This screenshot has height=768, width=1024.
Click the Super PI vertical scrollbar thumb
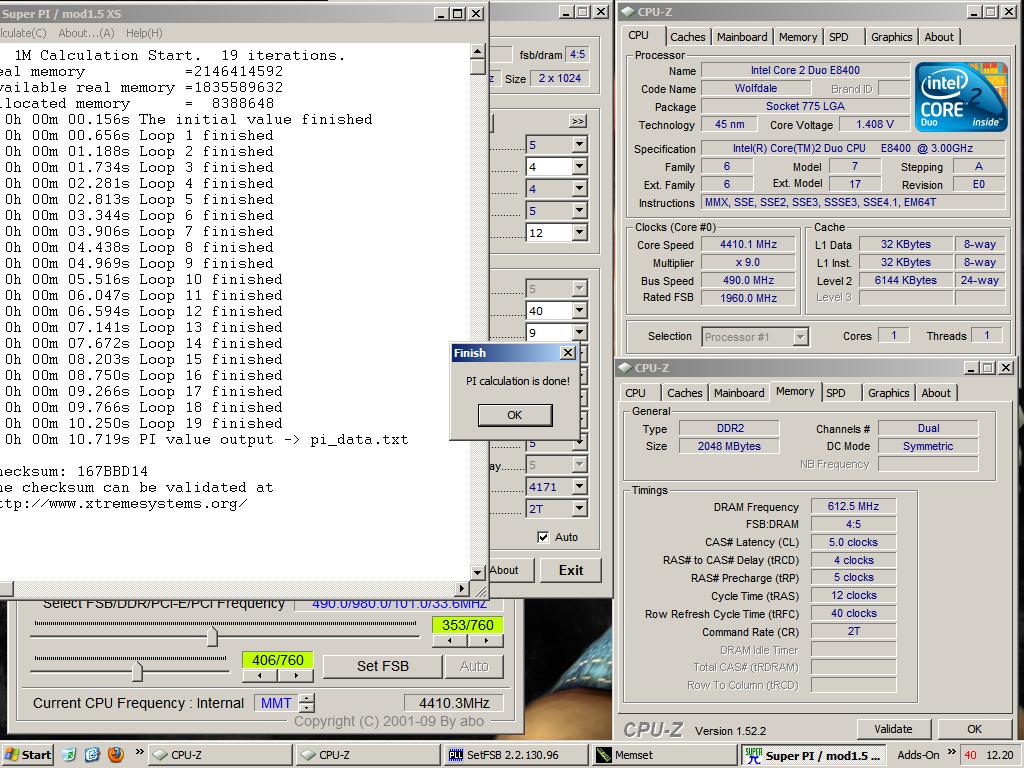click(477, 67)
